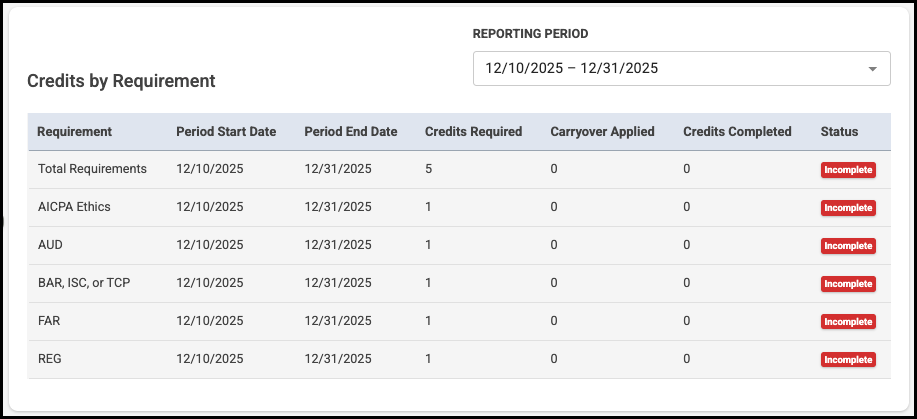Click the Incomplete badge for AICPA Ethics
The height and width of the screenshot is (419, 917).
(x=848, y=208)
